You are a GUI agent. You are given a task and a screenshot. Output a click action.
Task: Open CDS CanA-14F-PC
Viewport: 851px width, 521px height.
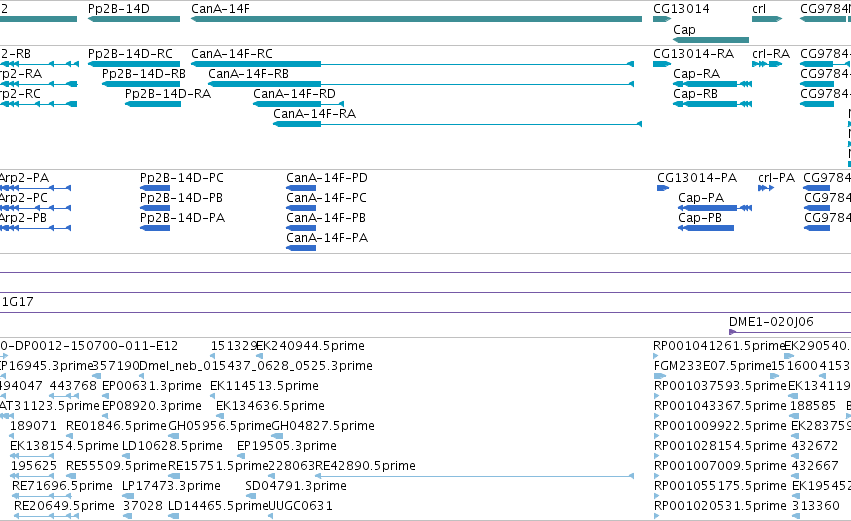301,208
